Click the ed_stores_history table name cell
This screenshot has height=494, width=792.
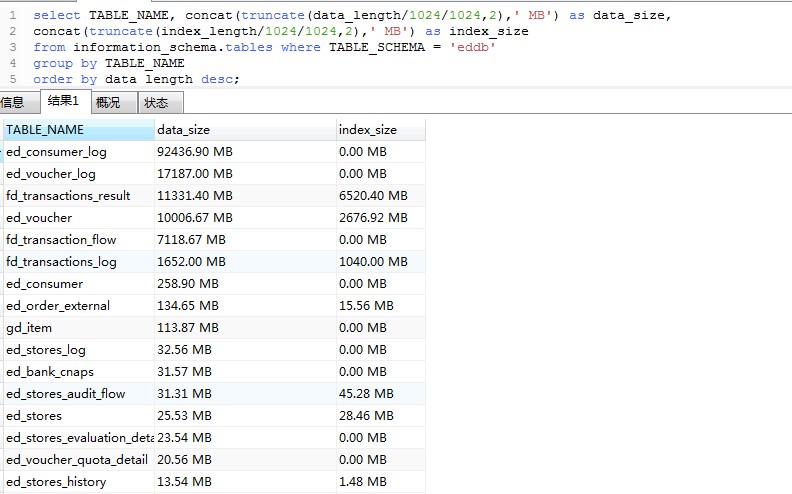56,482
